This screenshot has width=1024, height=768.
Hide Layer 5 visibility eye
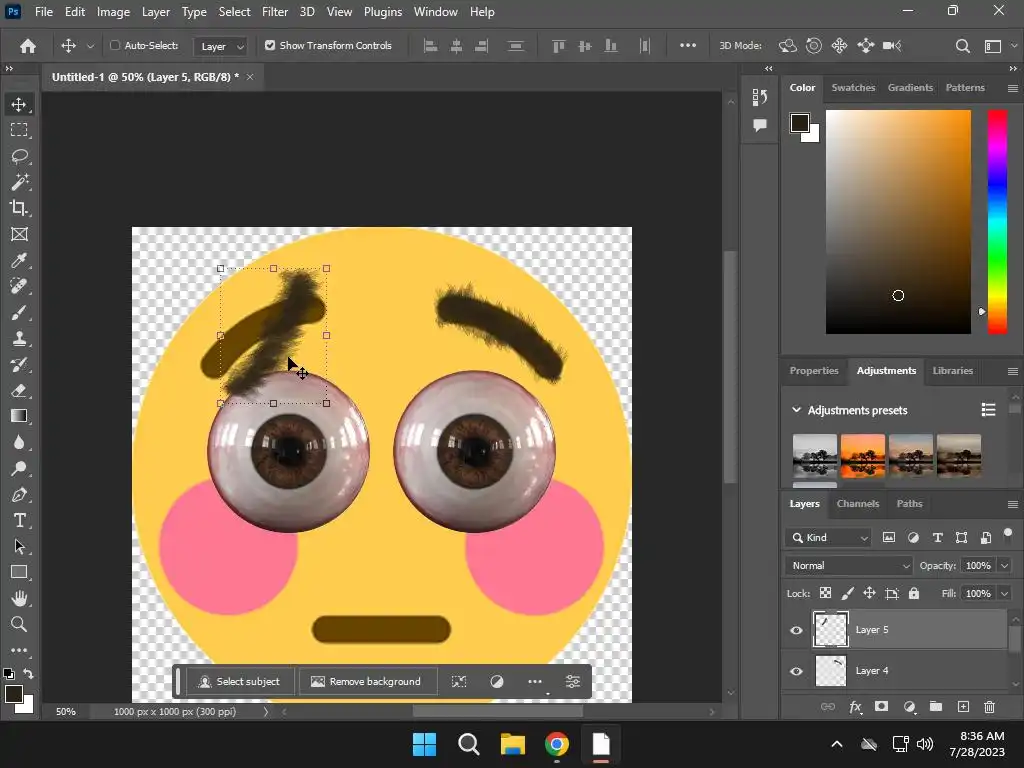tap(796, 630)
